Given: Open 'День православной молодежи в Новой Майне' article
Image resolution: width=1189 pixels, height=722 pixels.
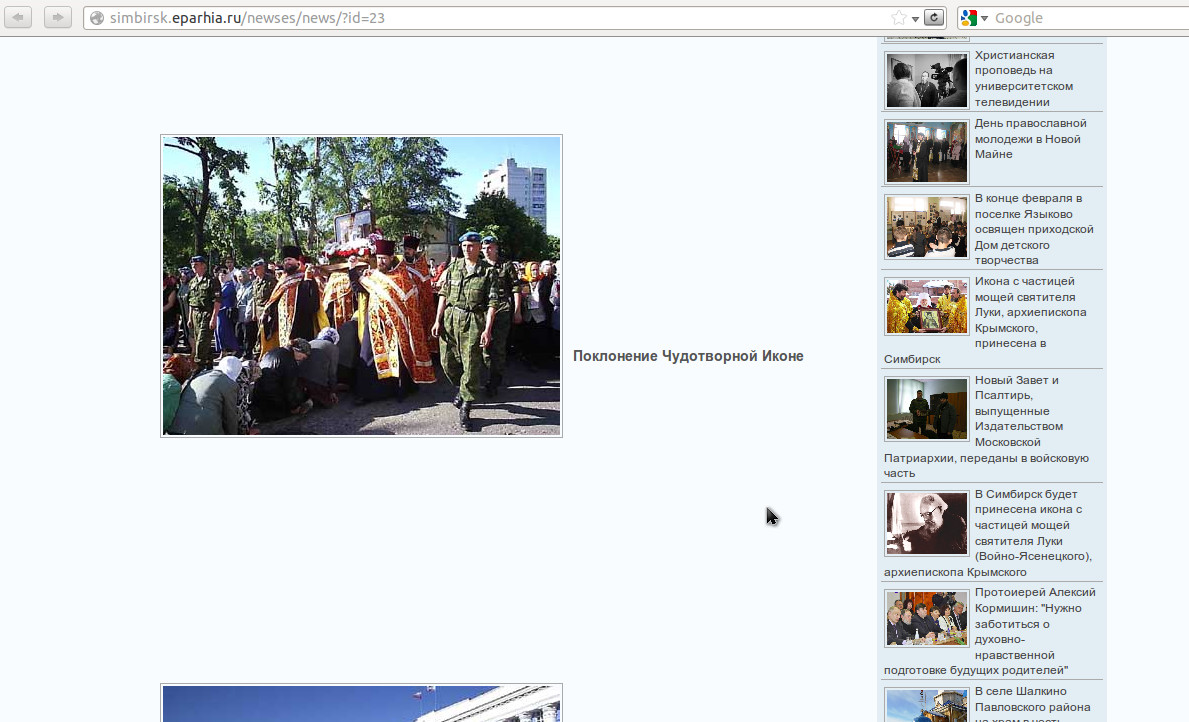Looking at the screenshot, I should click(x=1030, y=138).
